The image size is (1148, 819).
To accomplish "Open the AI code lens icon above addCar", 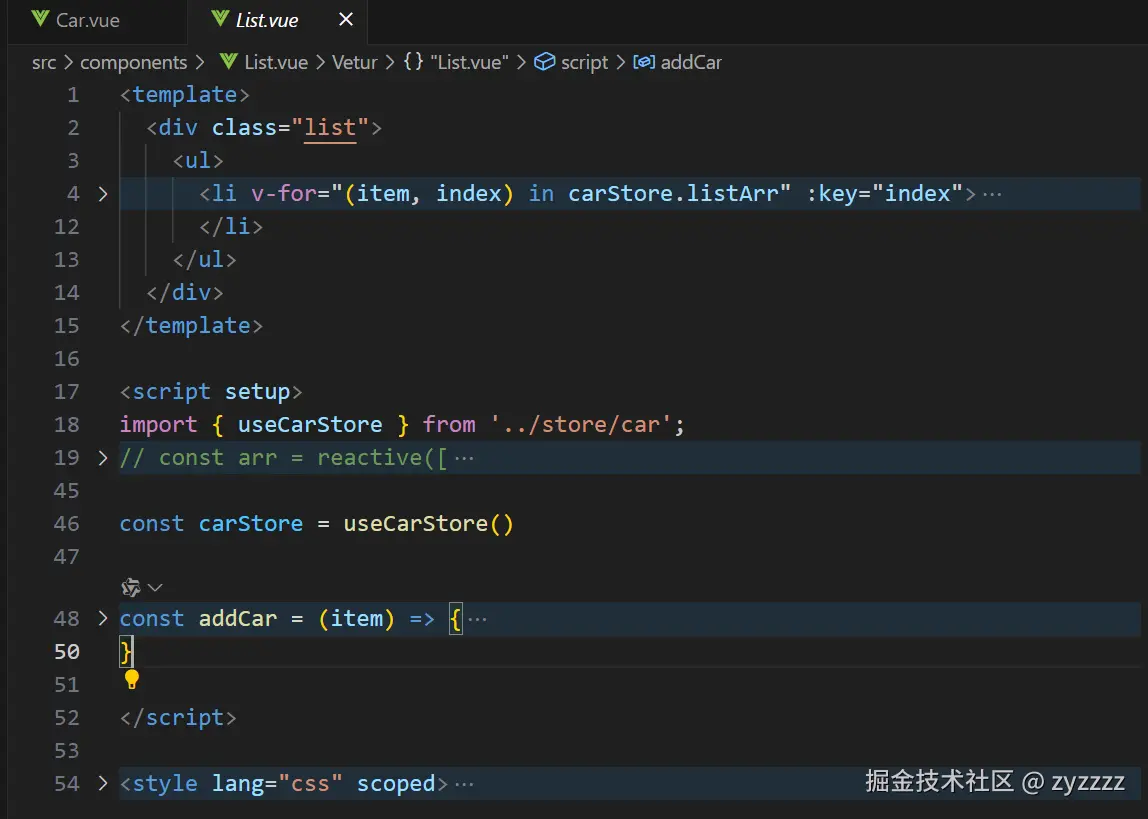I will point(130,587).
